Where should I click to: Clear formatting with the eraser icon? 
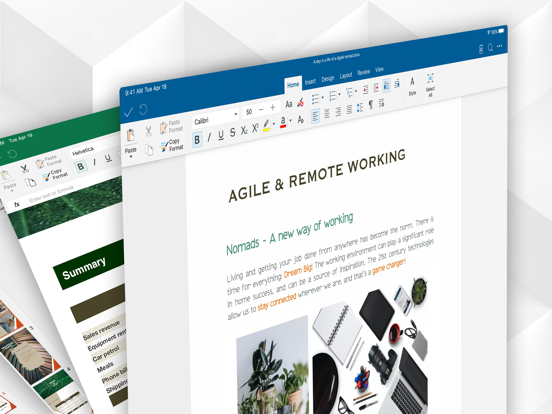(300, 102)
